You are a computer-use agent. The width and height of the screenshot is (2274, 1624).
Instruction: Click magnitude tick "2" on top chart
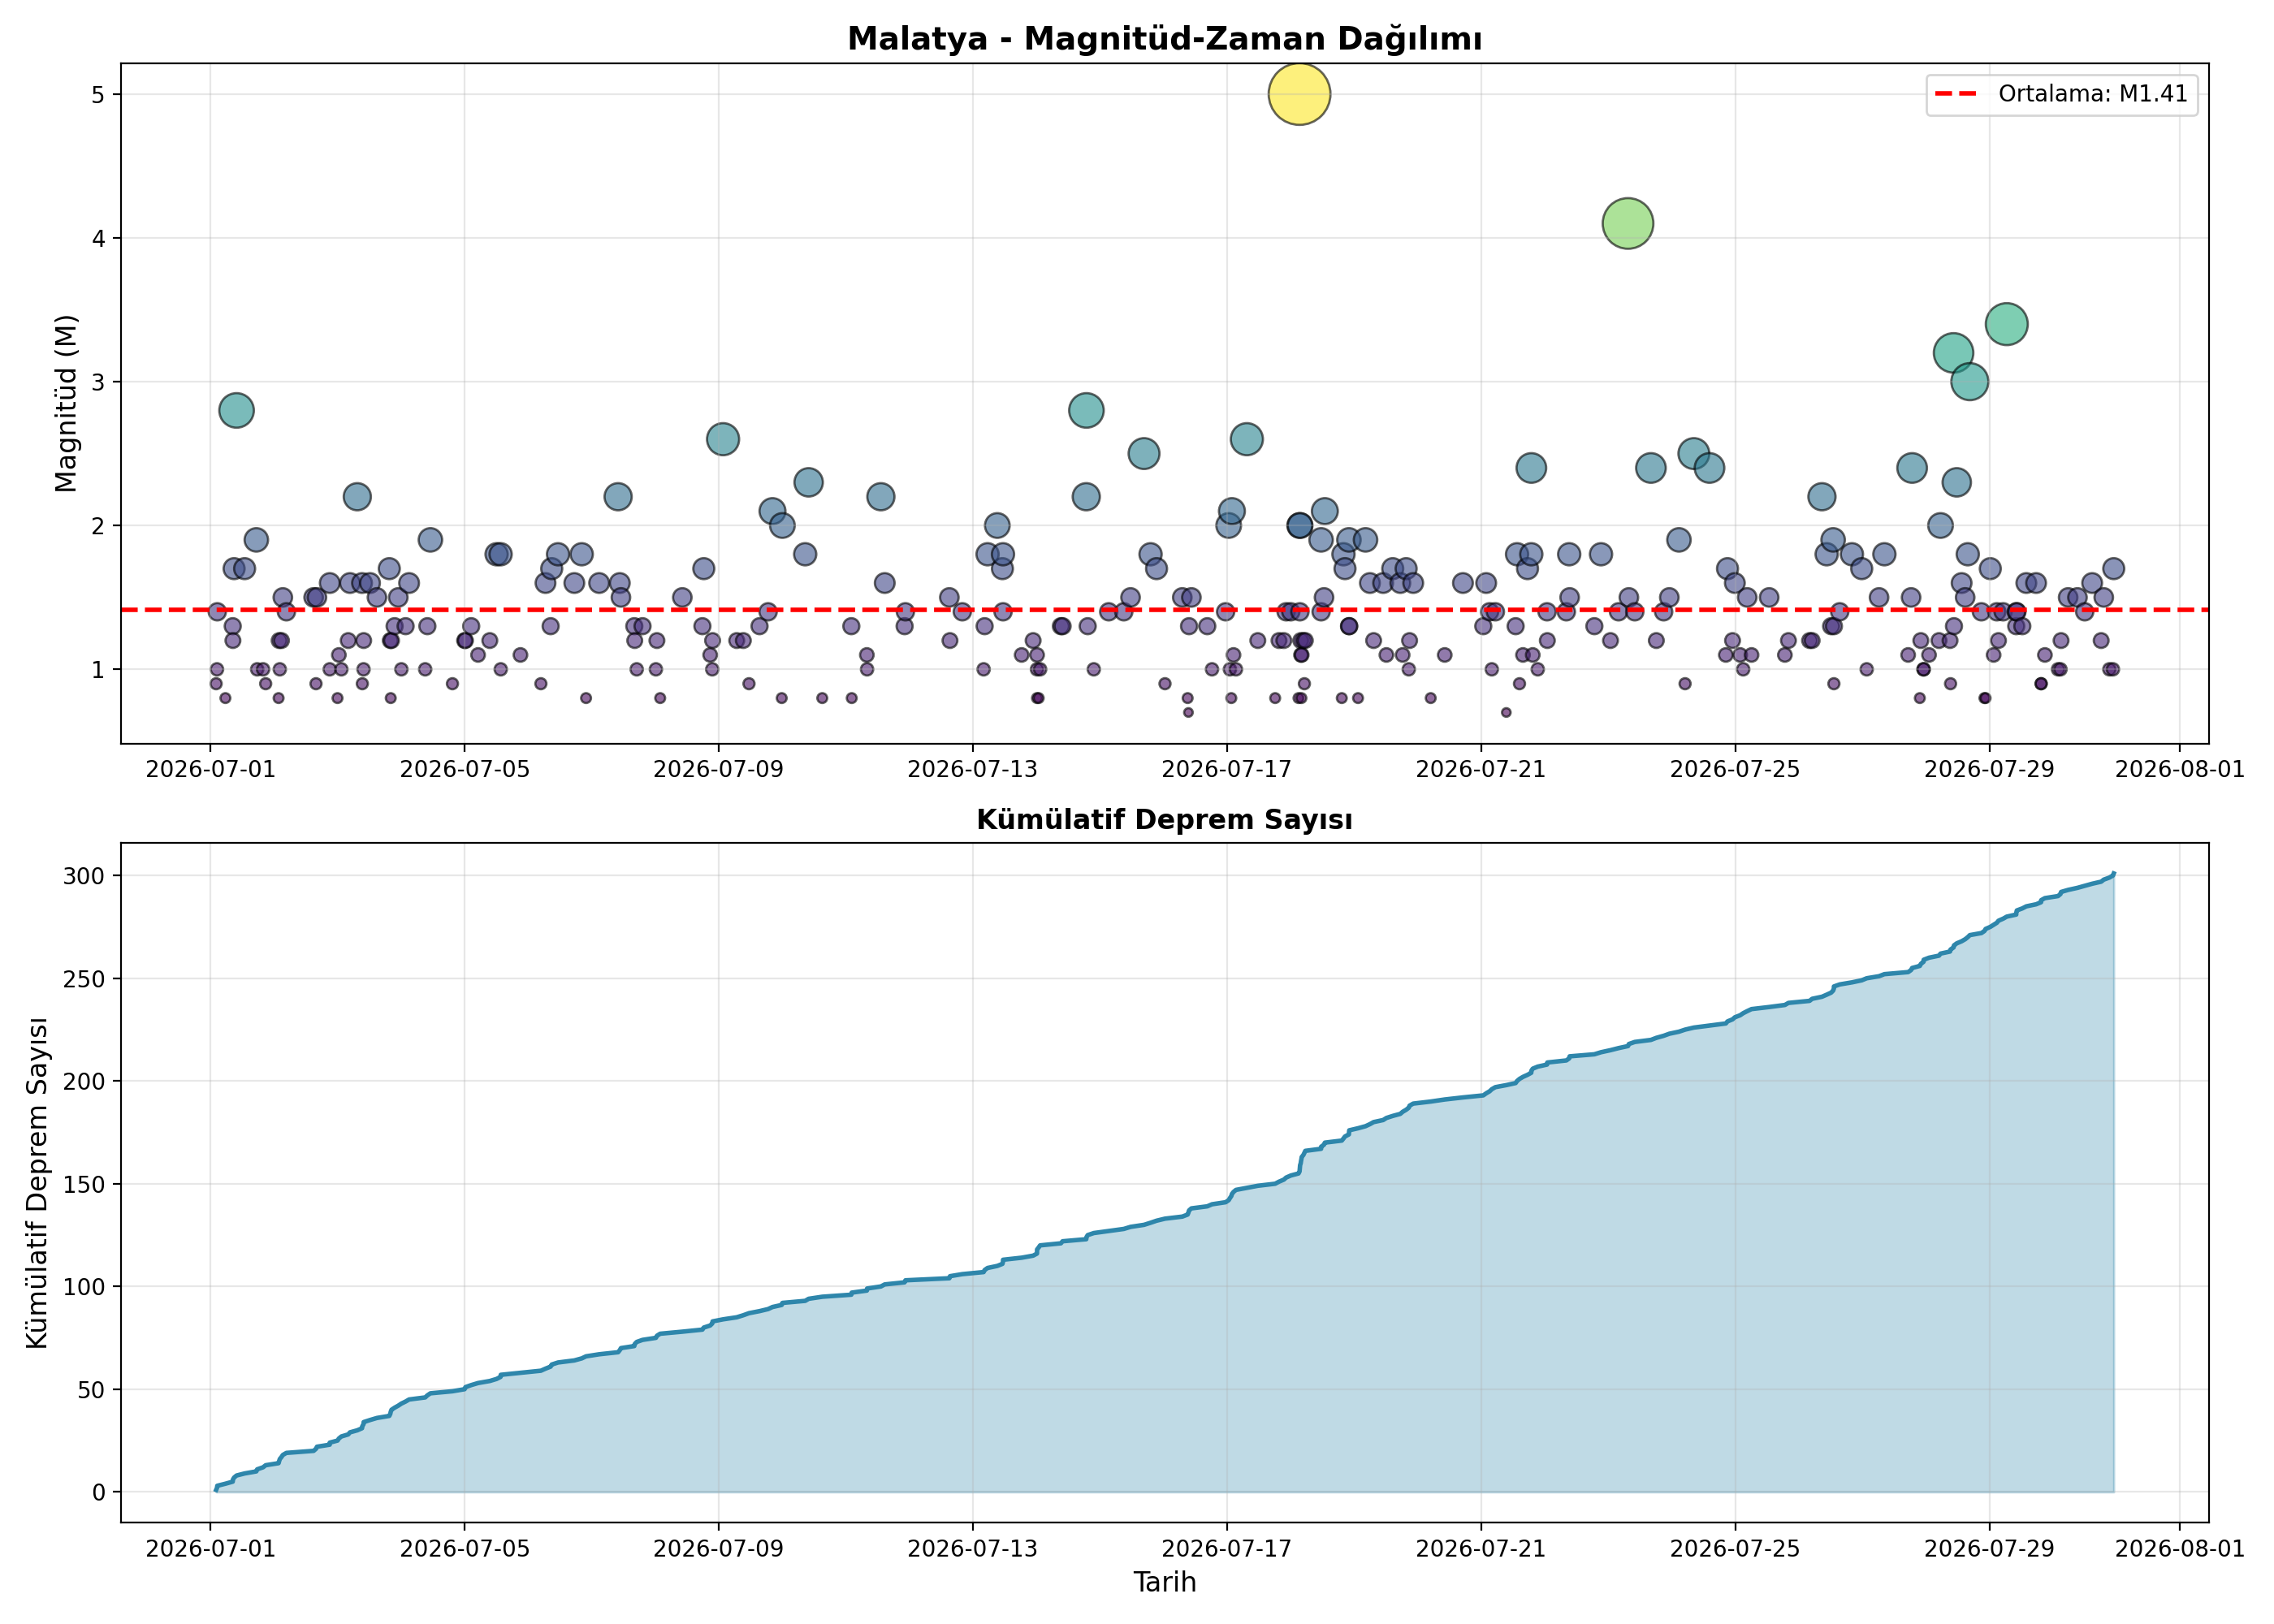98,526
